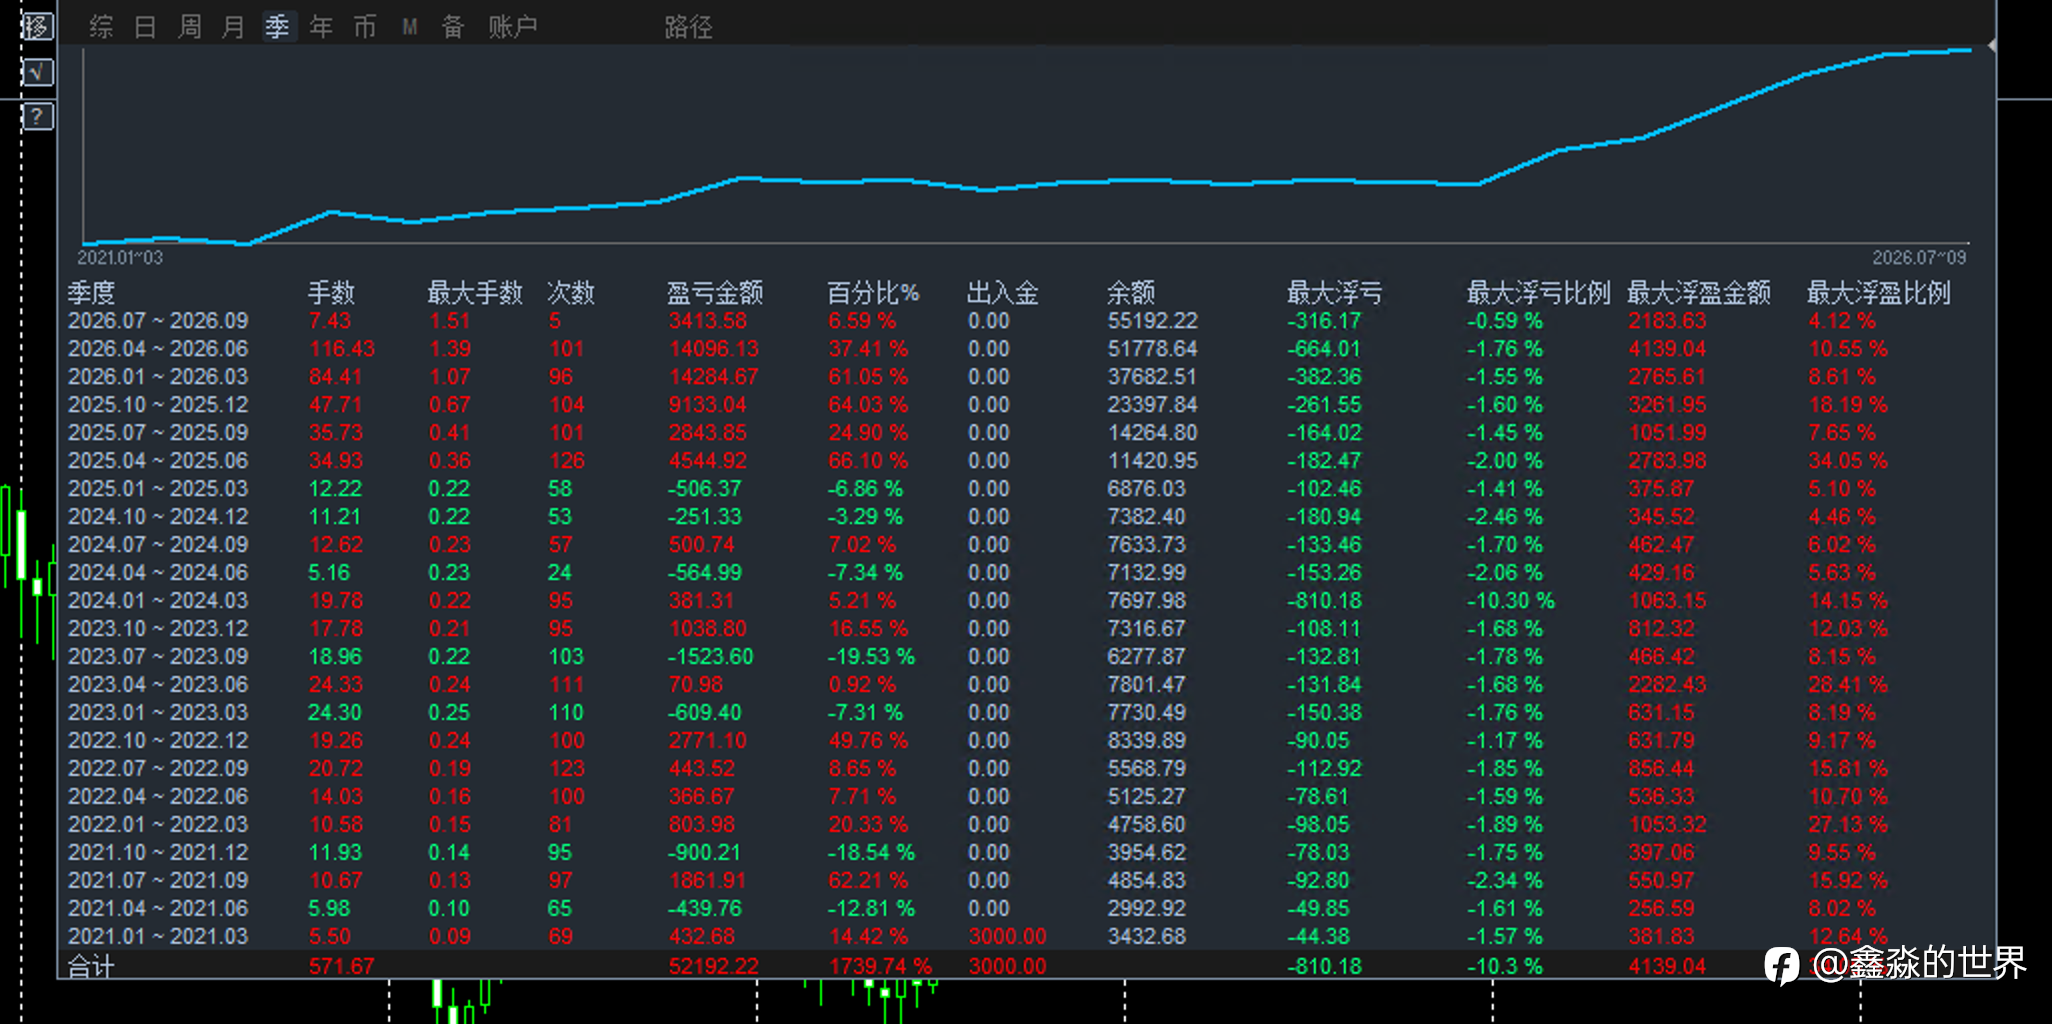The width and height of the screenshot is (2052, 1024).
Task: Click the 最大浮亏 column header
Action: [1335, 293]
